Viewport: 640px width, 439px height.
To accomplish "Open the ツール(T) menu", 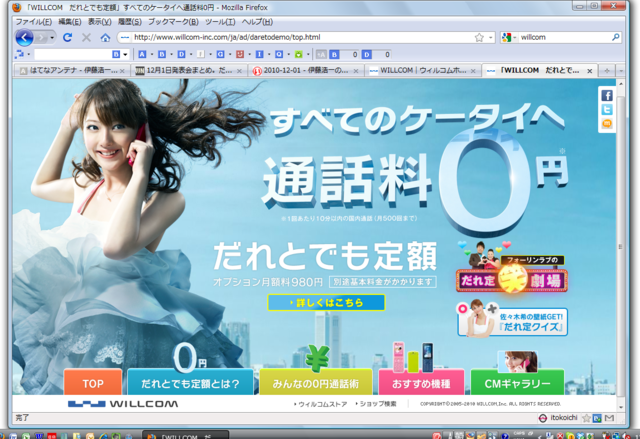I will (x=220, y=22).
